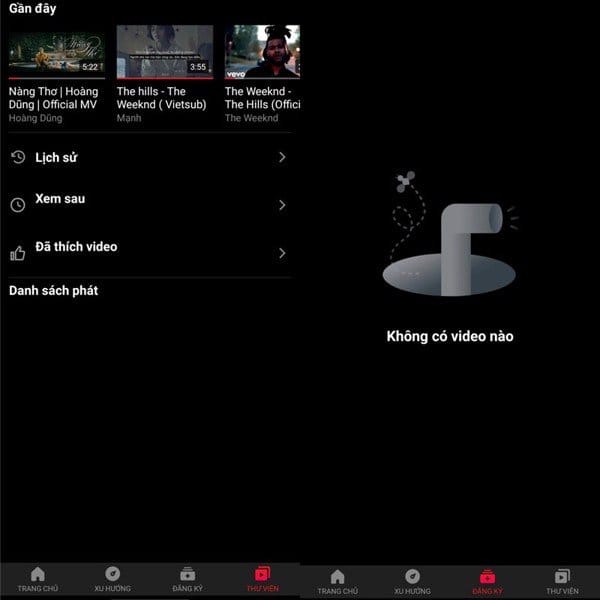
Task: Play The hills Vietsub video thumbnail
Action: (164, 51)
